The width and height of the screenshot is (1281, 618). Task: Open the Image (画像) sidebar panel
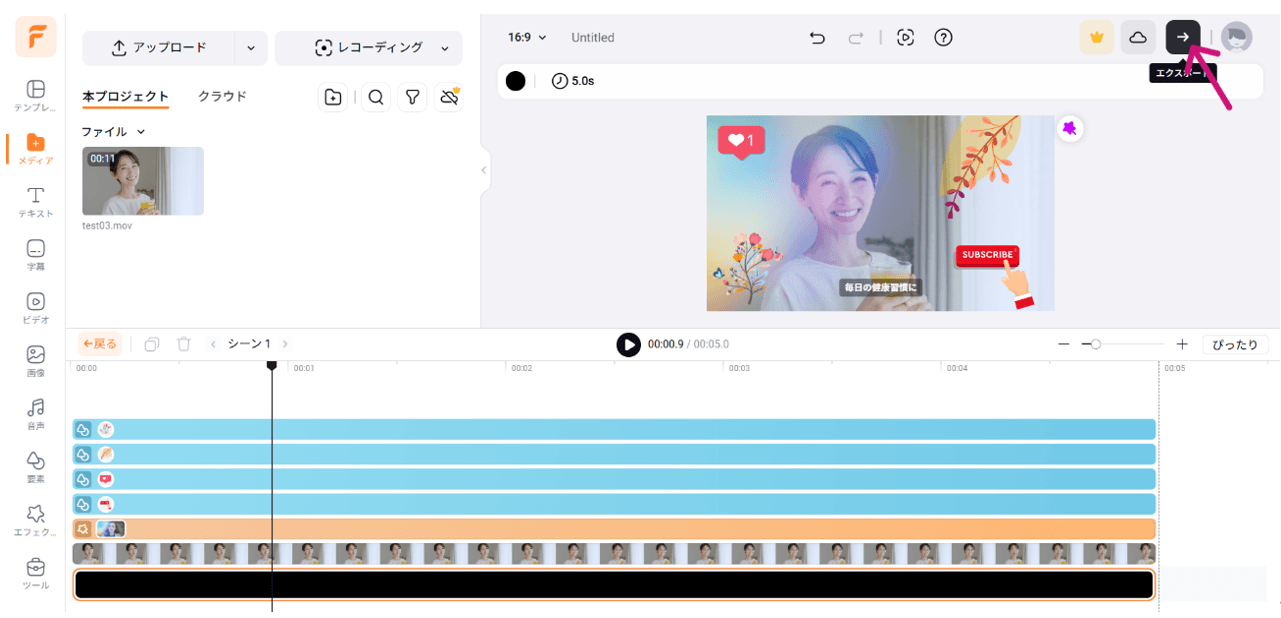pos(35,361)
